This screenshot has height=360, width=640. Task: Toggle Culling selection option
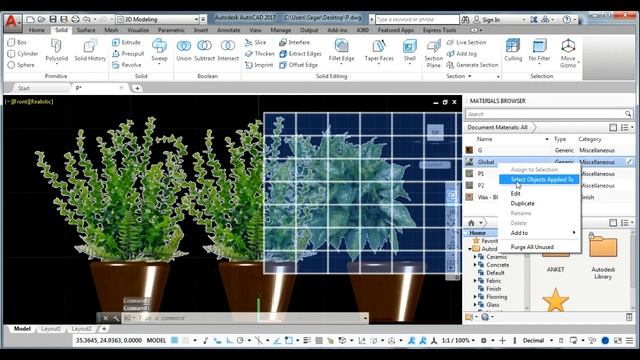(x=513, y=51)
